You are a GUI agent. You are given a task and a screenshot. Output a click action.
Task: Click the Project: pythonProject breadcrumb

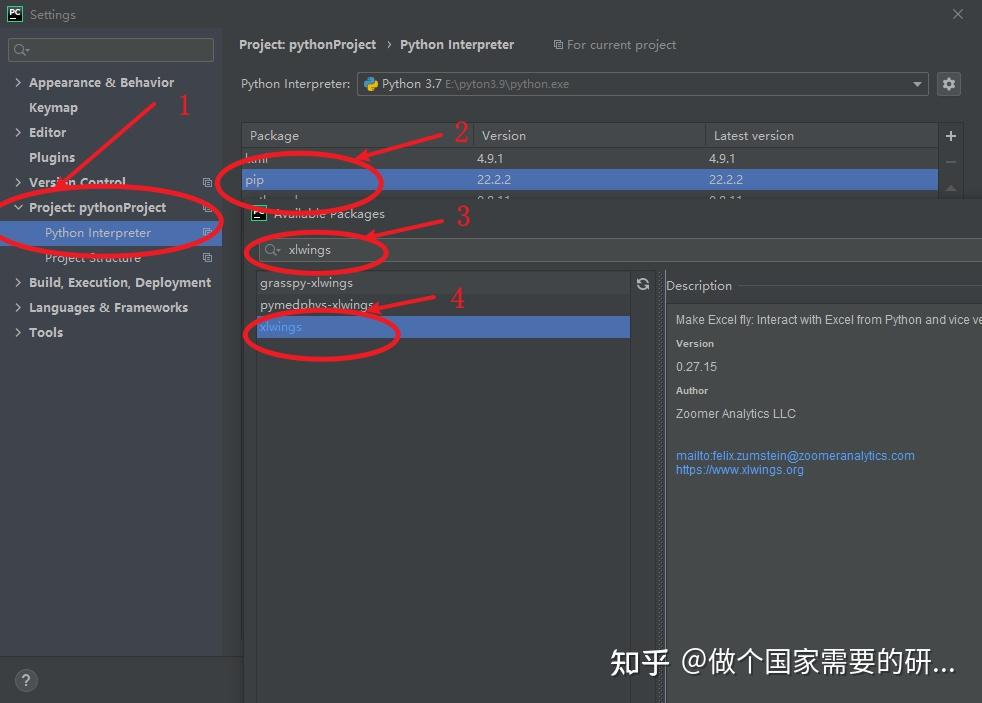click(308, 44)
